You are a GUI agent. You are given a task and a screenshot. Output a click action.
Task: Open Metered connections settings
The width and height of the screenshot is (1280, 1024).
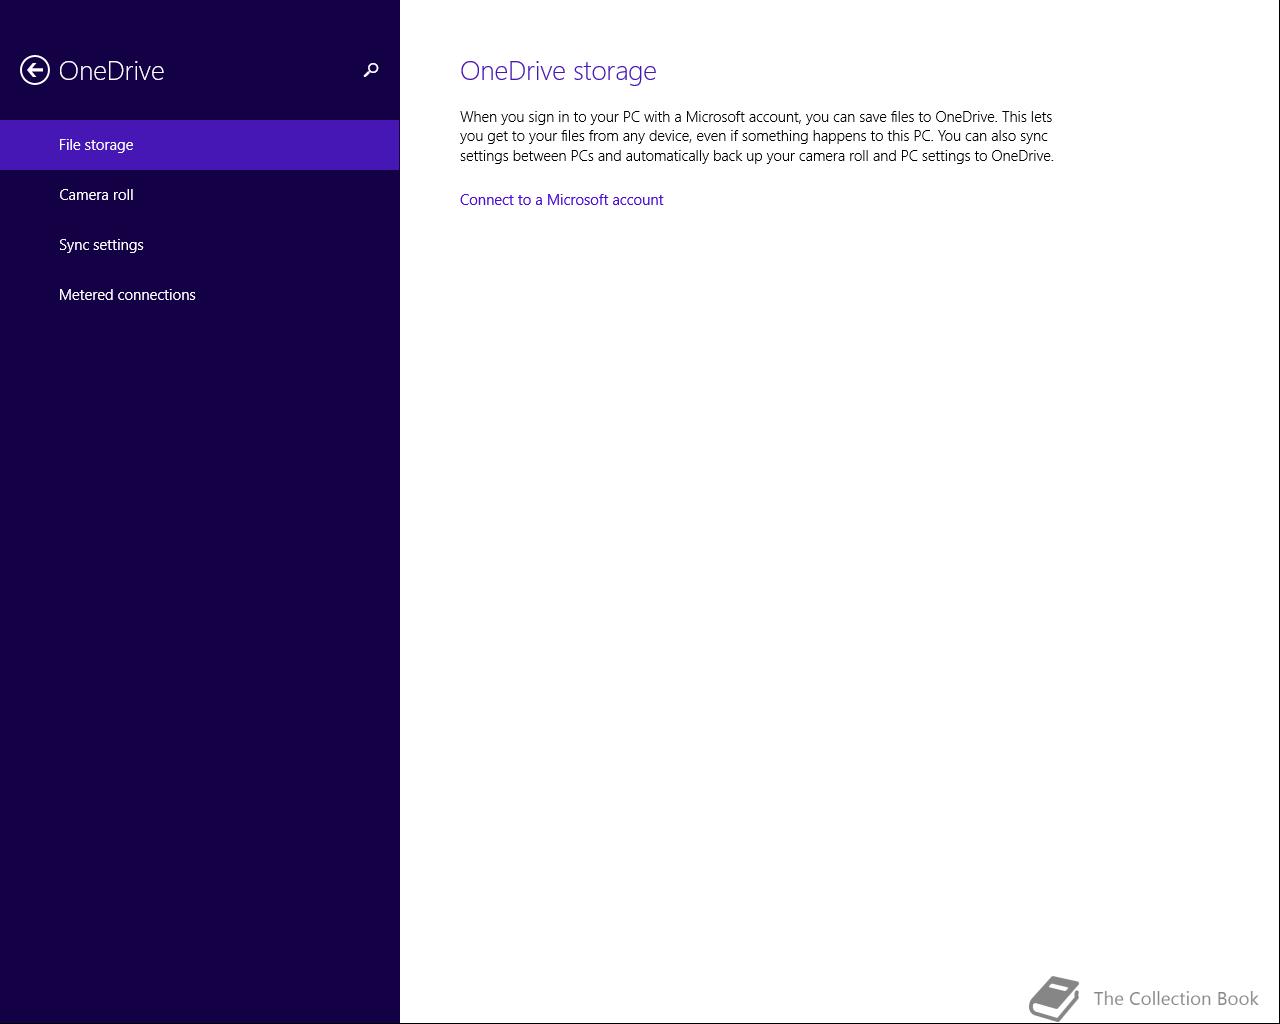[x=200, y=295]
